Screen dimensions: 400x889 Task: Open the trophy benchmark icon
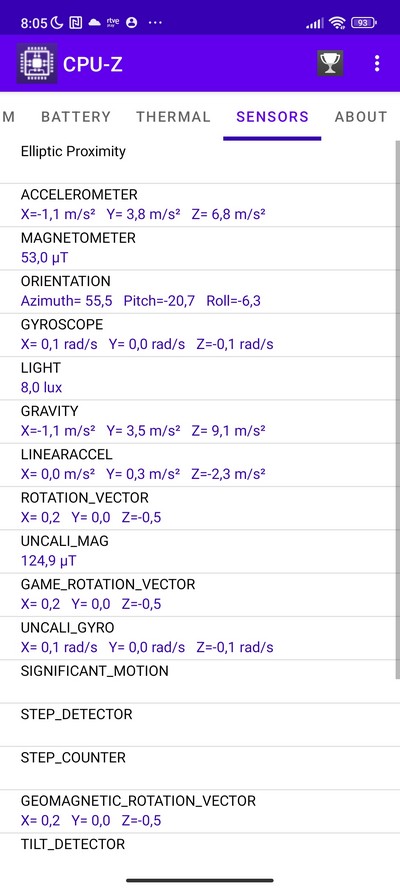tap(330, 64)
